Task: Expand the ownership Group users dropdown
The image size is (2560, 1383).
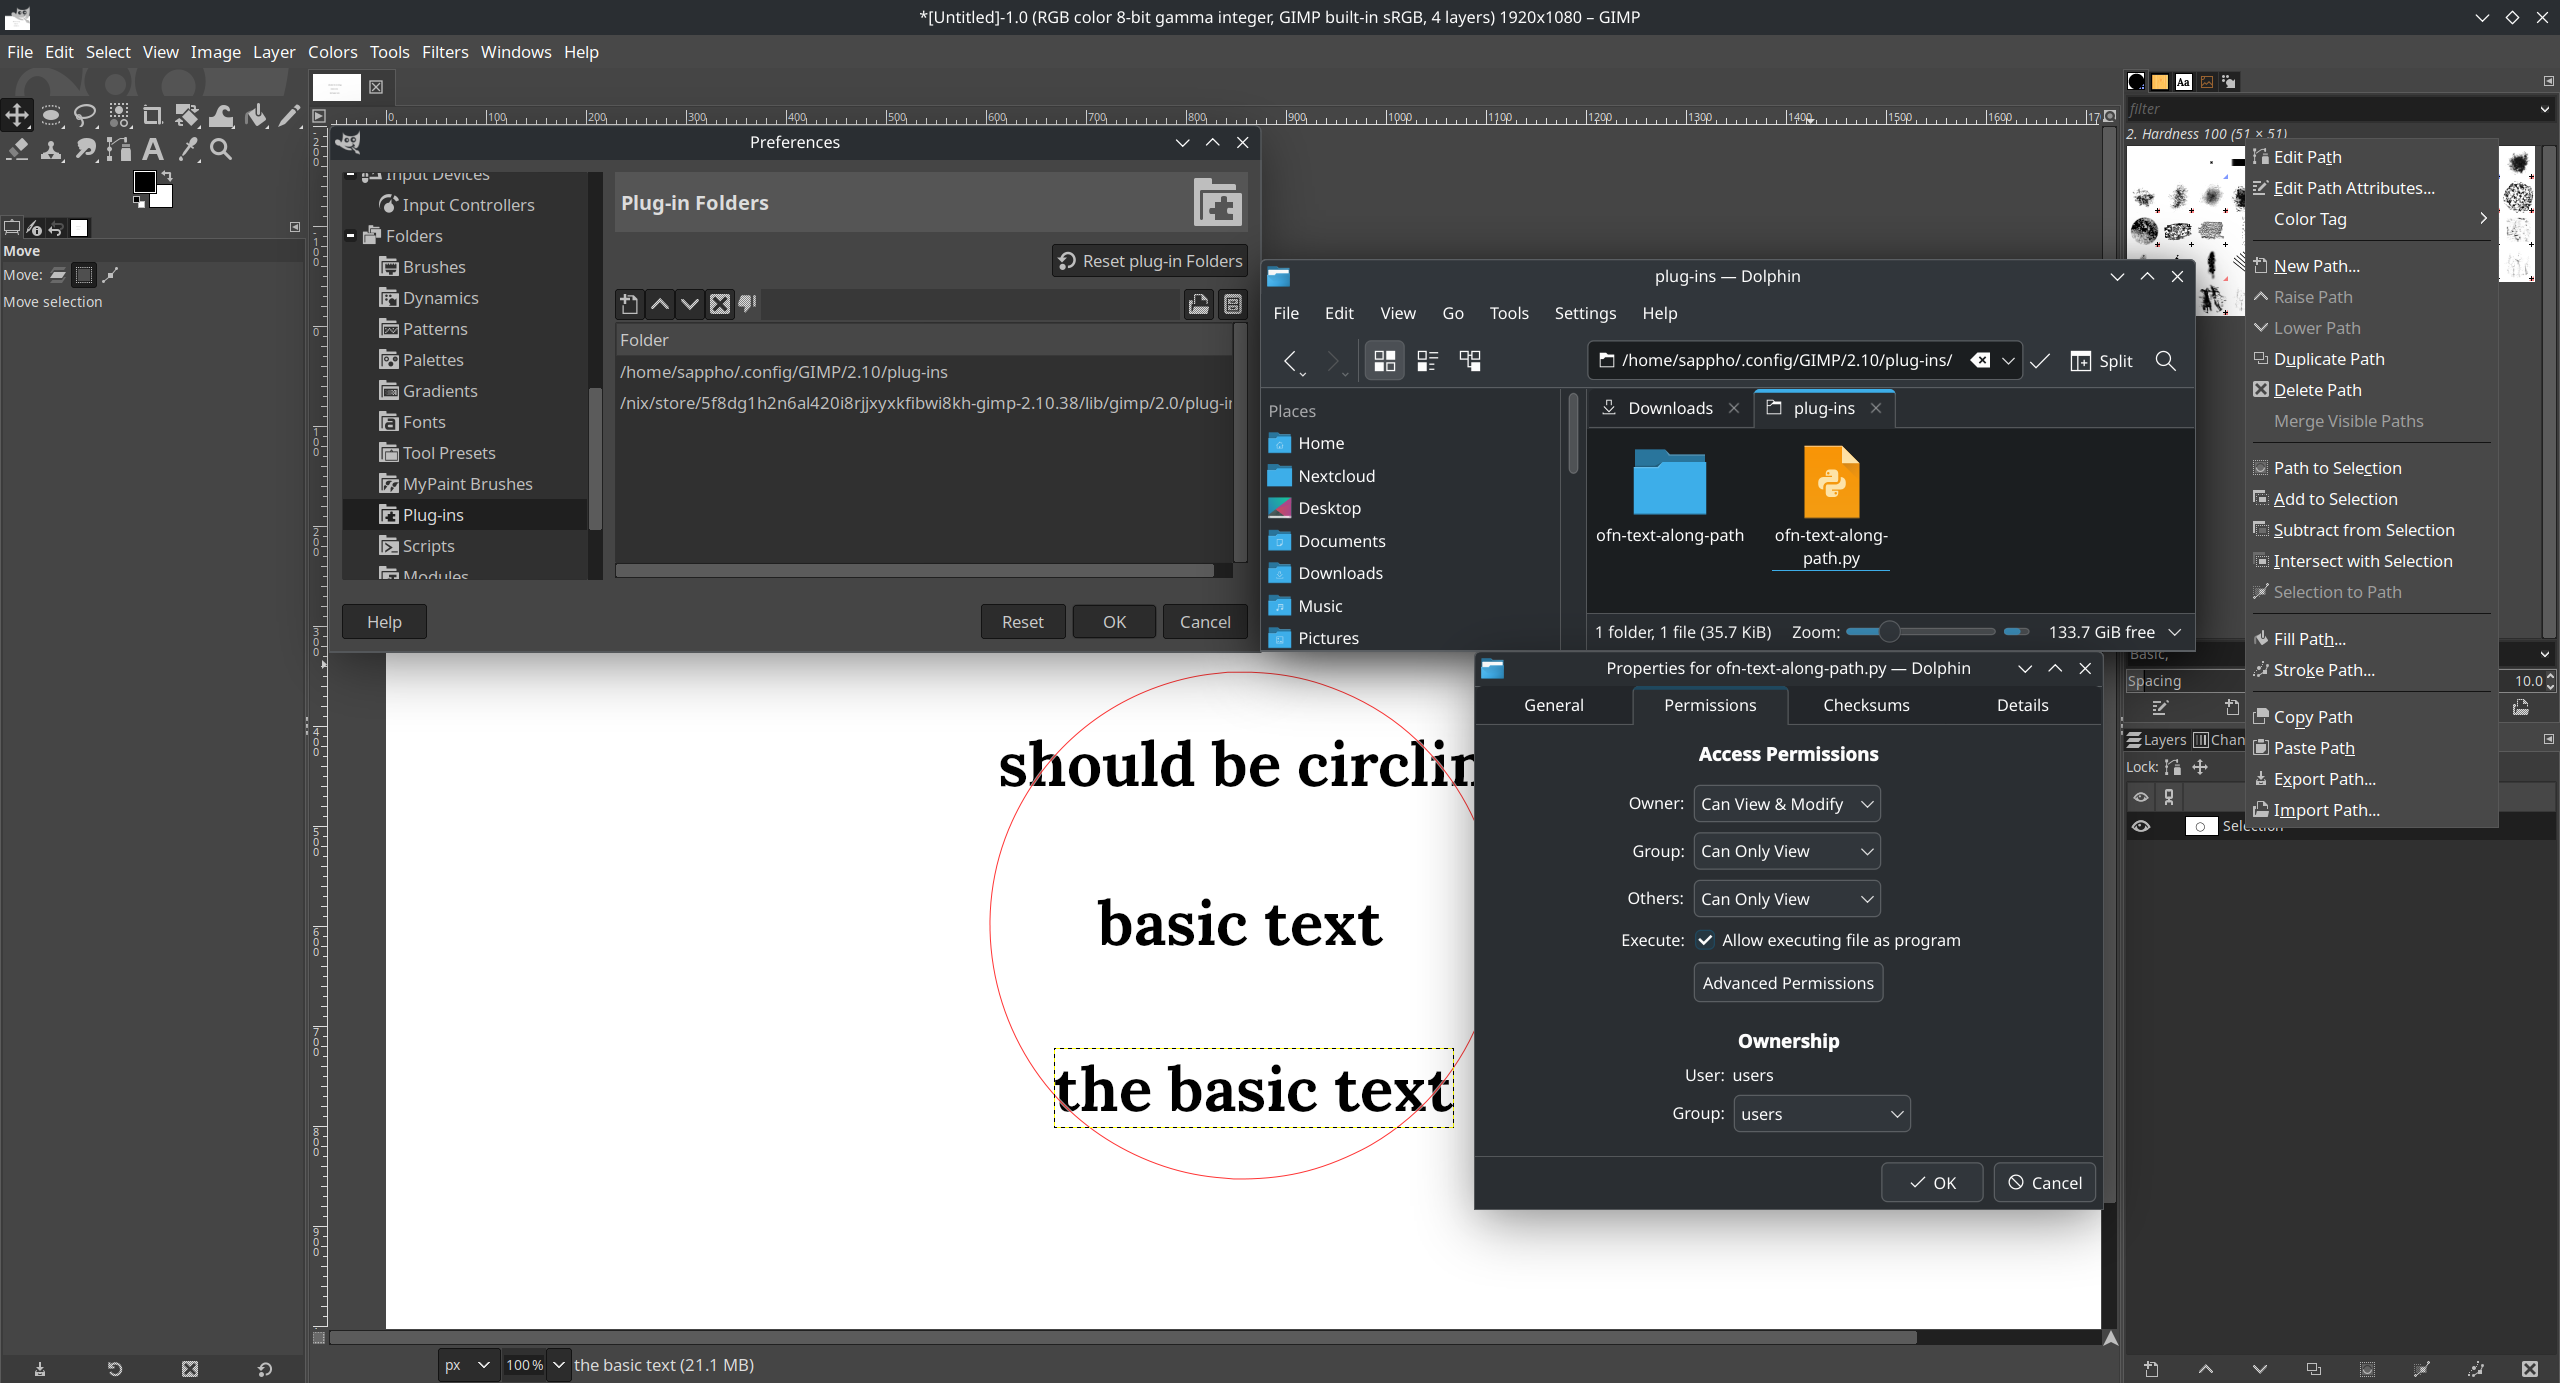Action: click(x=1821, y=1114)
